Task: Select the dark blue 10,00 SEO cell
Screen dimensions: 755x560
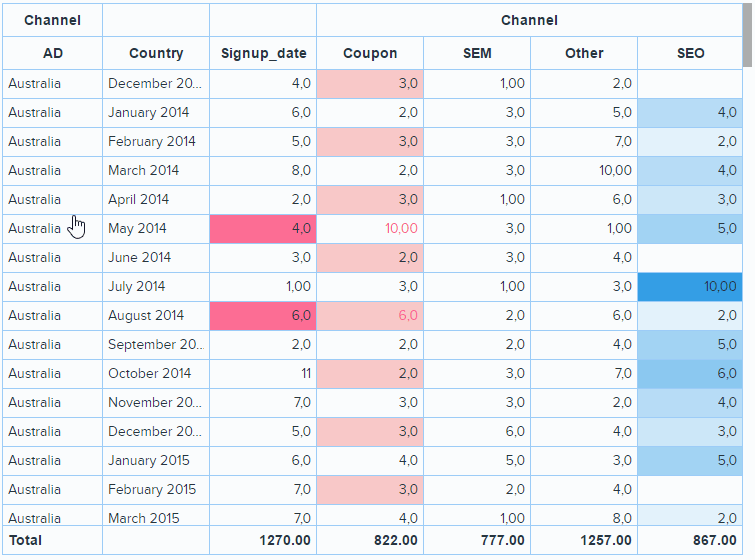Action: coord(690,286)
